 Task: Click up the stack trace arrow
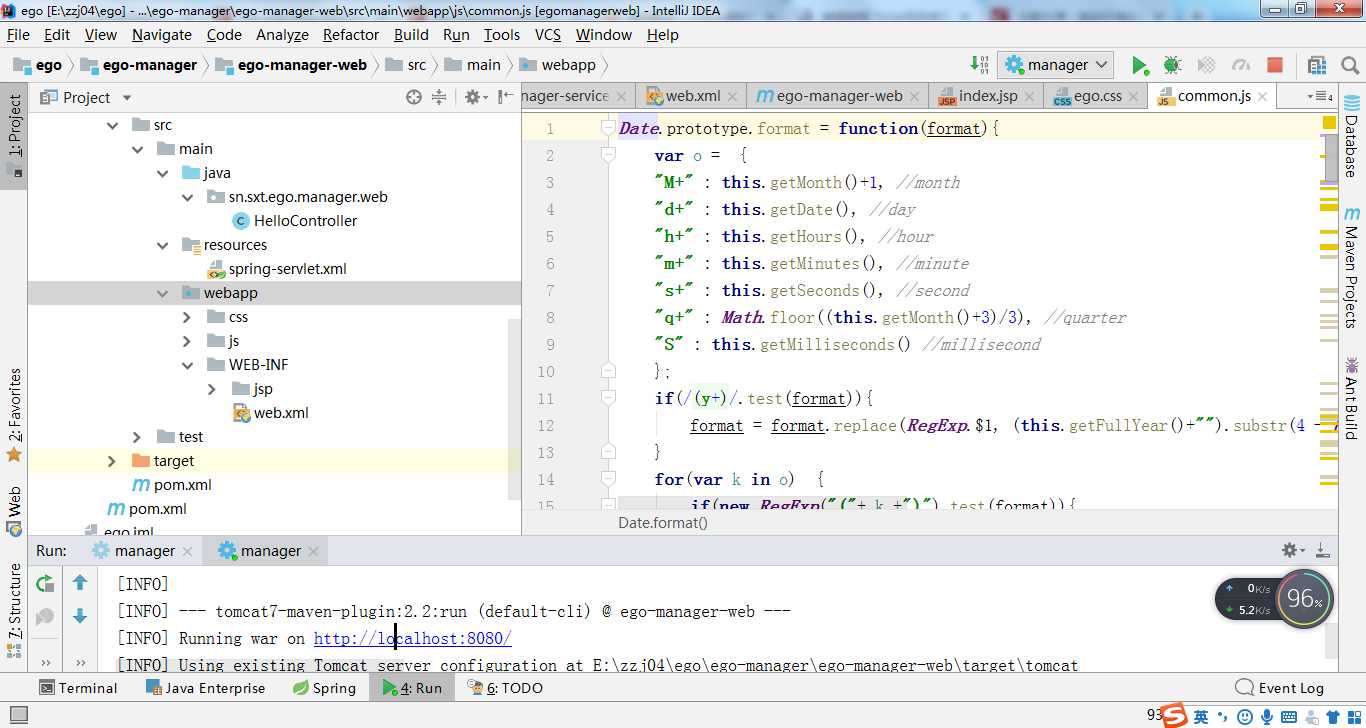pos(81,583)
